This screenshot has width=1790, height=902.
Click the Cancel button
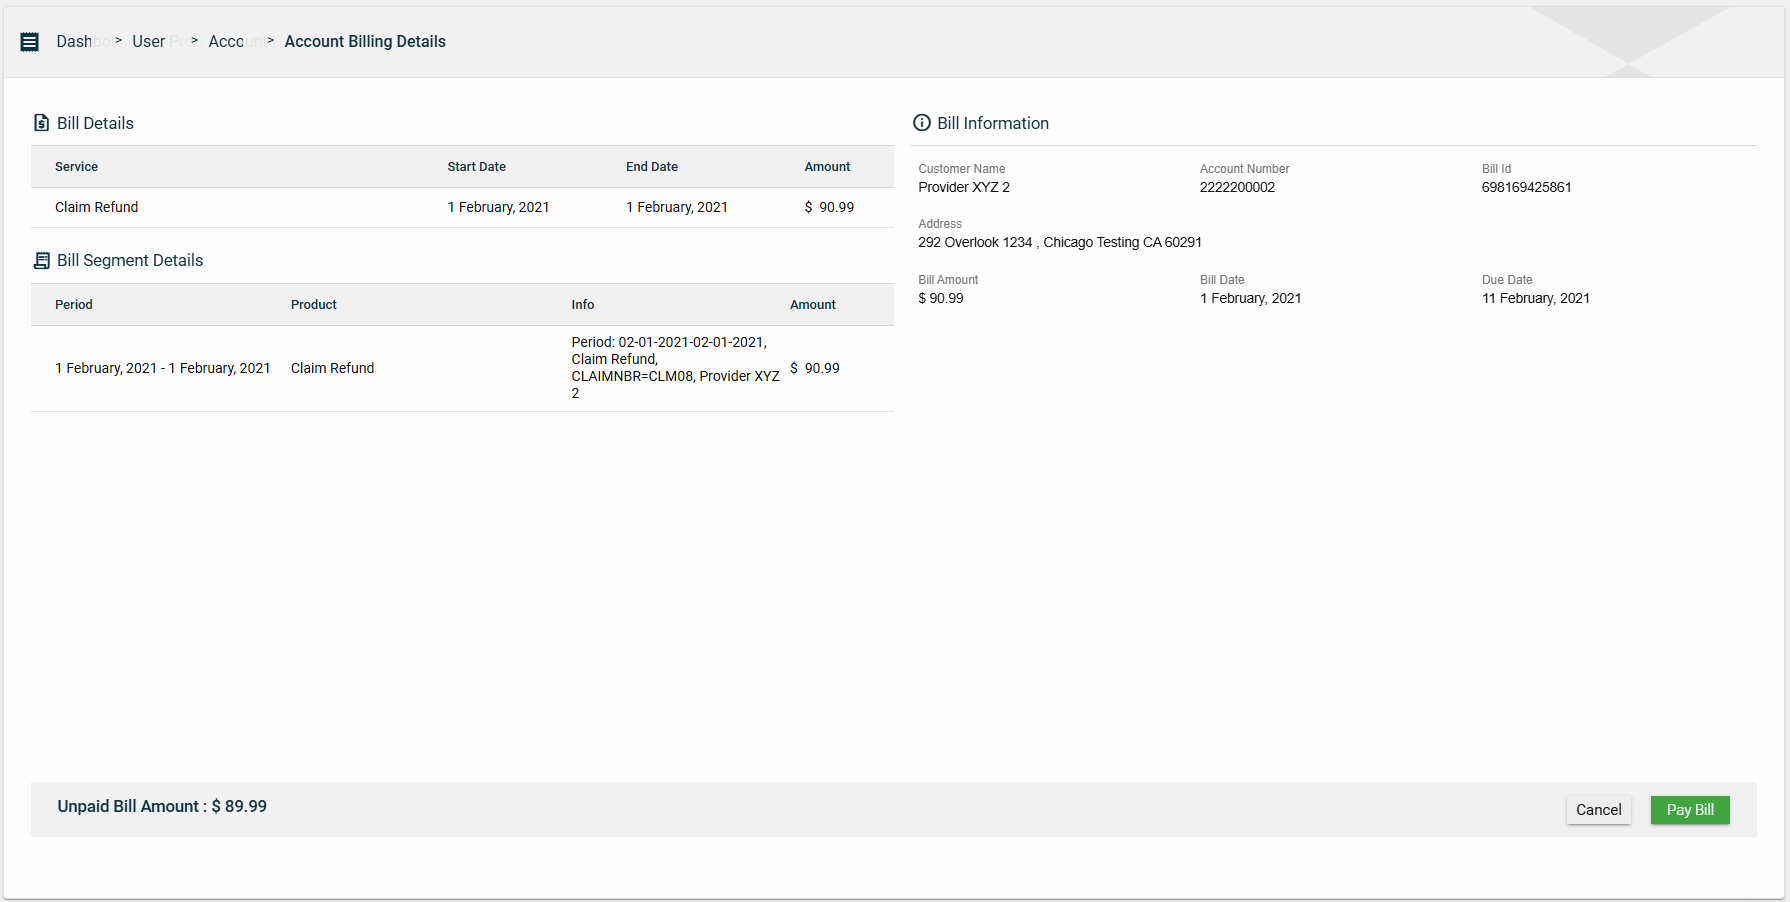[x=1598, y=810]
